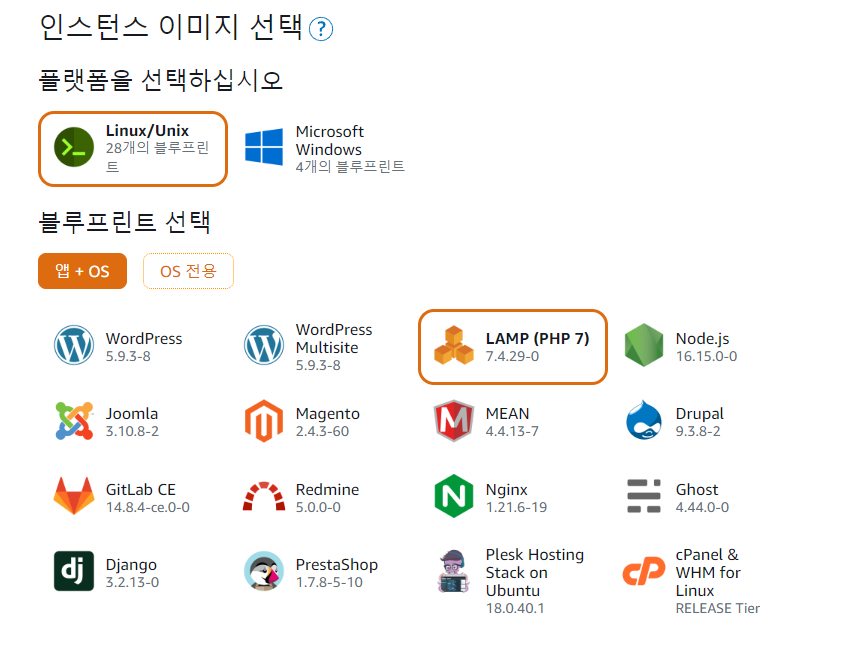
Task: Choose the WordPress Multisite blueprint icon
Action: (264, 345)
